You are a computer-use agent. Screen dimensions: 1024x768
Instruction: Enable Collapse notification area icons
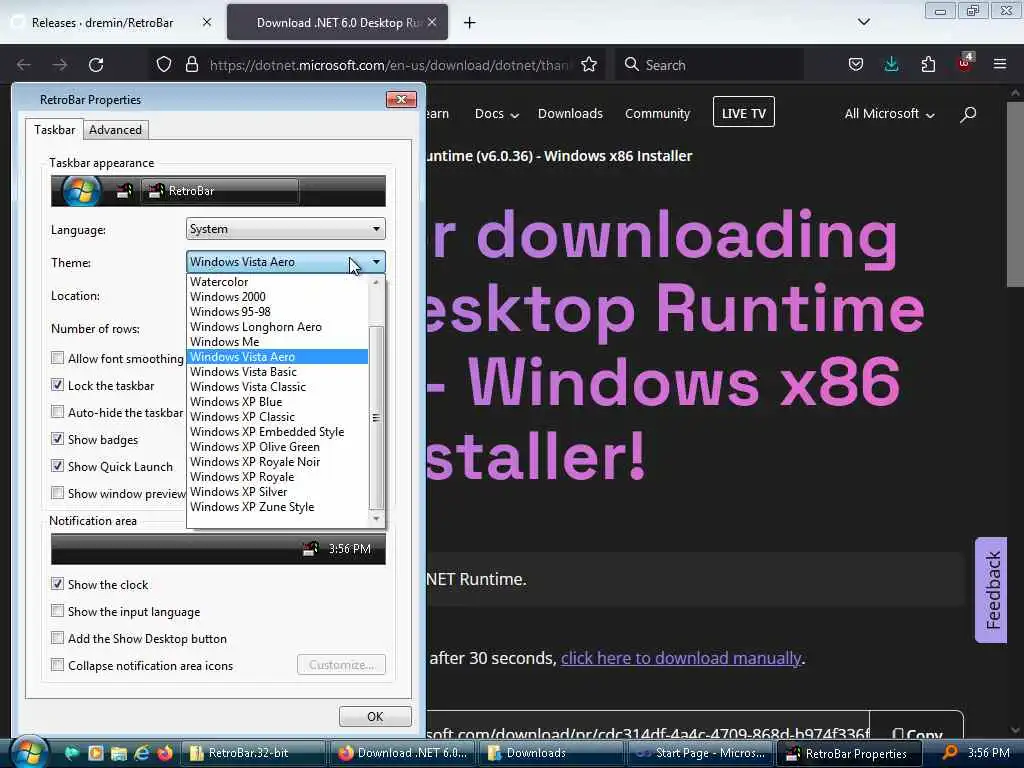[57, 665]
